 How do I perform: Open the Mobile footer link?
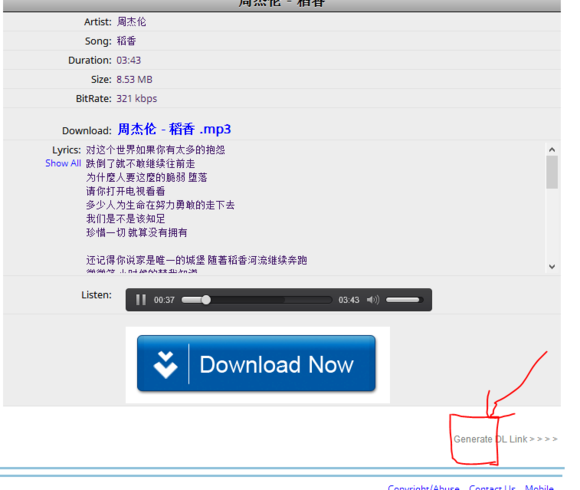pyautogui.click(x=539, y=487)
